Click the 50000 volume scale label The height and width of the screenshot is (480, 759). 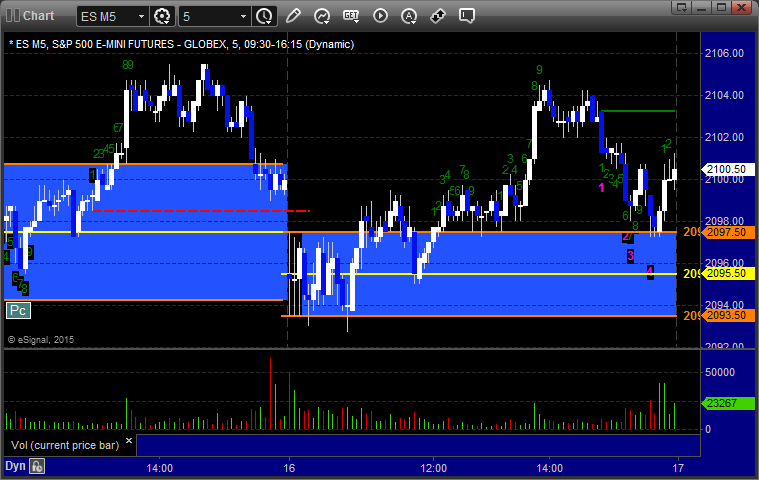click(720, 372)
